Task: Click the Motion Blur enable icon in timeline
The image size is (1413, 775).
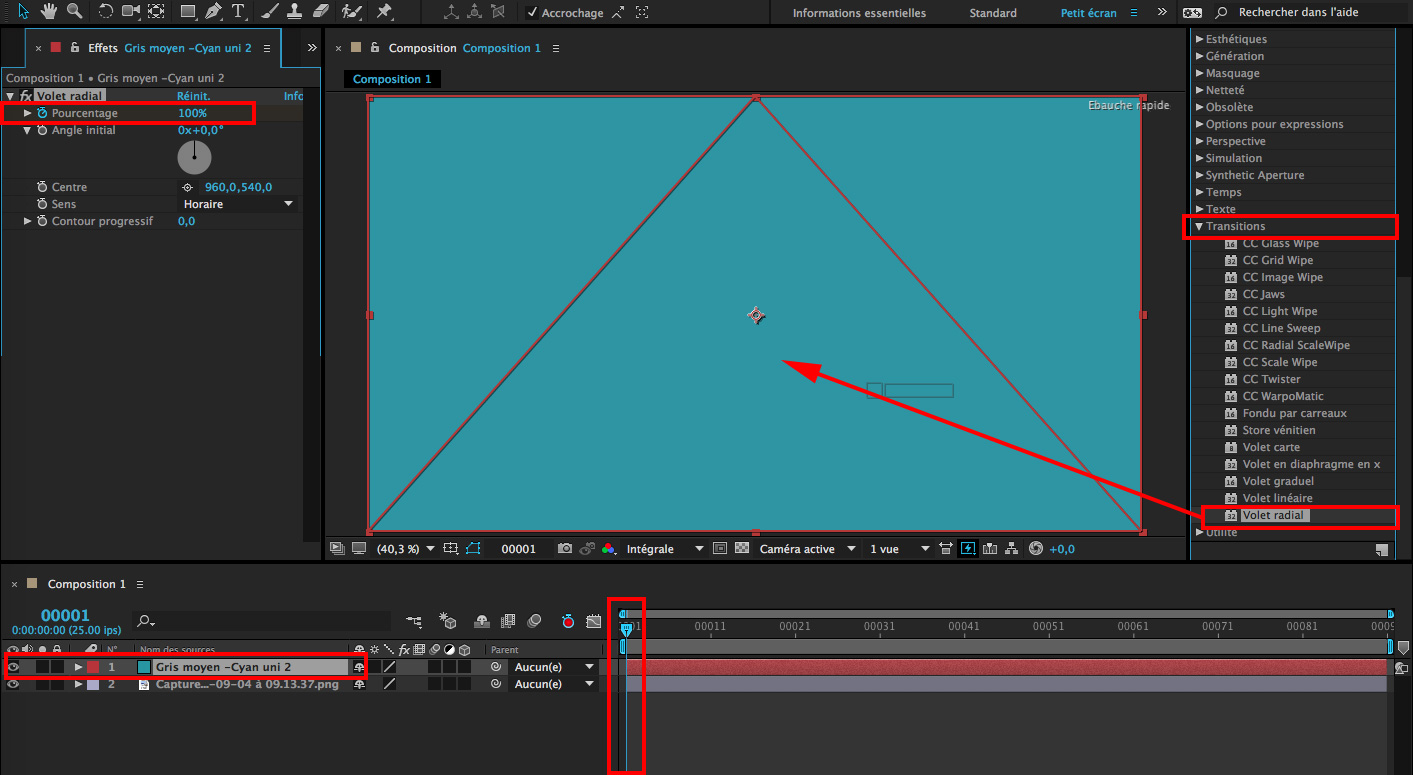Action: click(534, 621)
